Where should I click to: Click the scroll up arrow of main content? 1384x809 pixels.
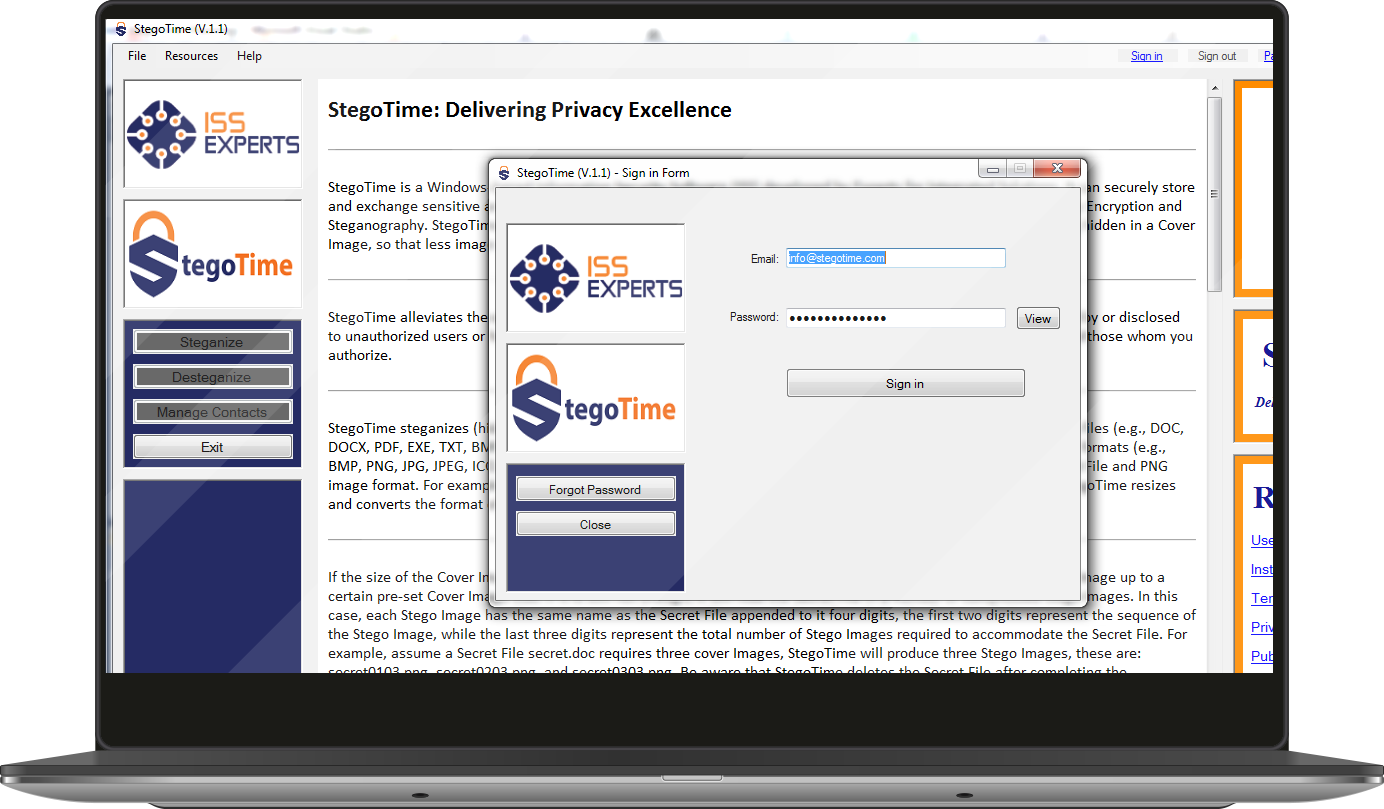point(1215,105)
